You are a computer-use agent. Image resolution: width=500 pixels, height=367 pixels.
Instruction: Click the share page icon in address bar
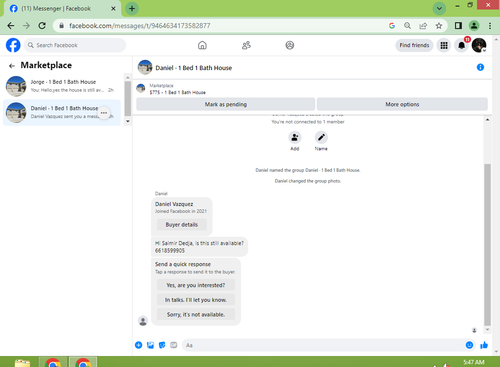[x=423, y=26]
